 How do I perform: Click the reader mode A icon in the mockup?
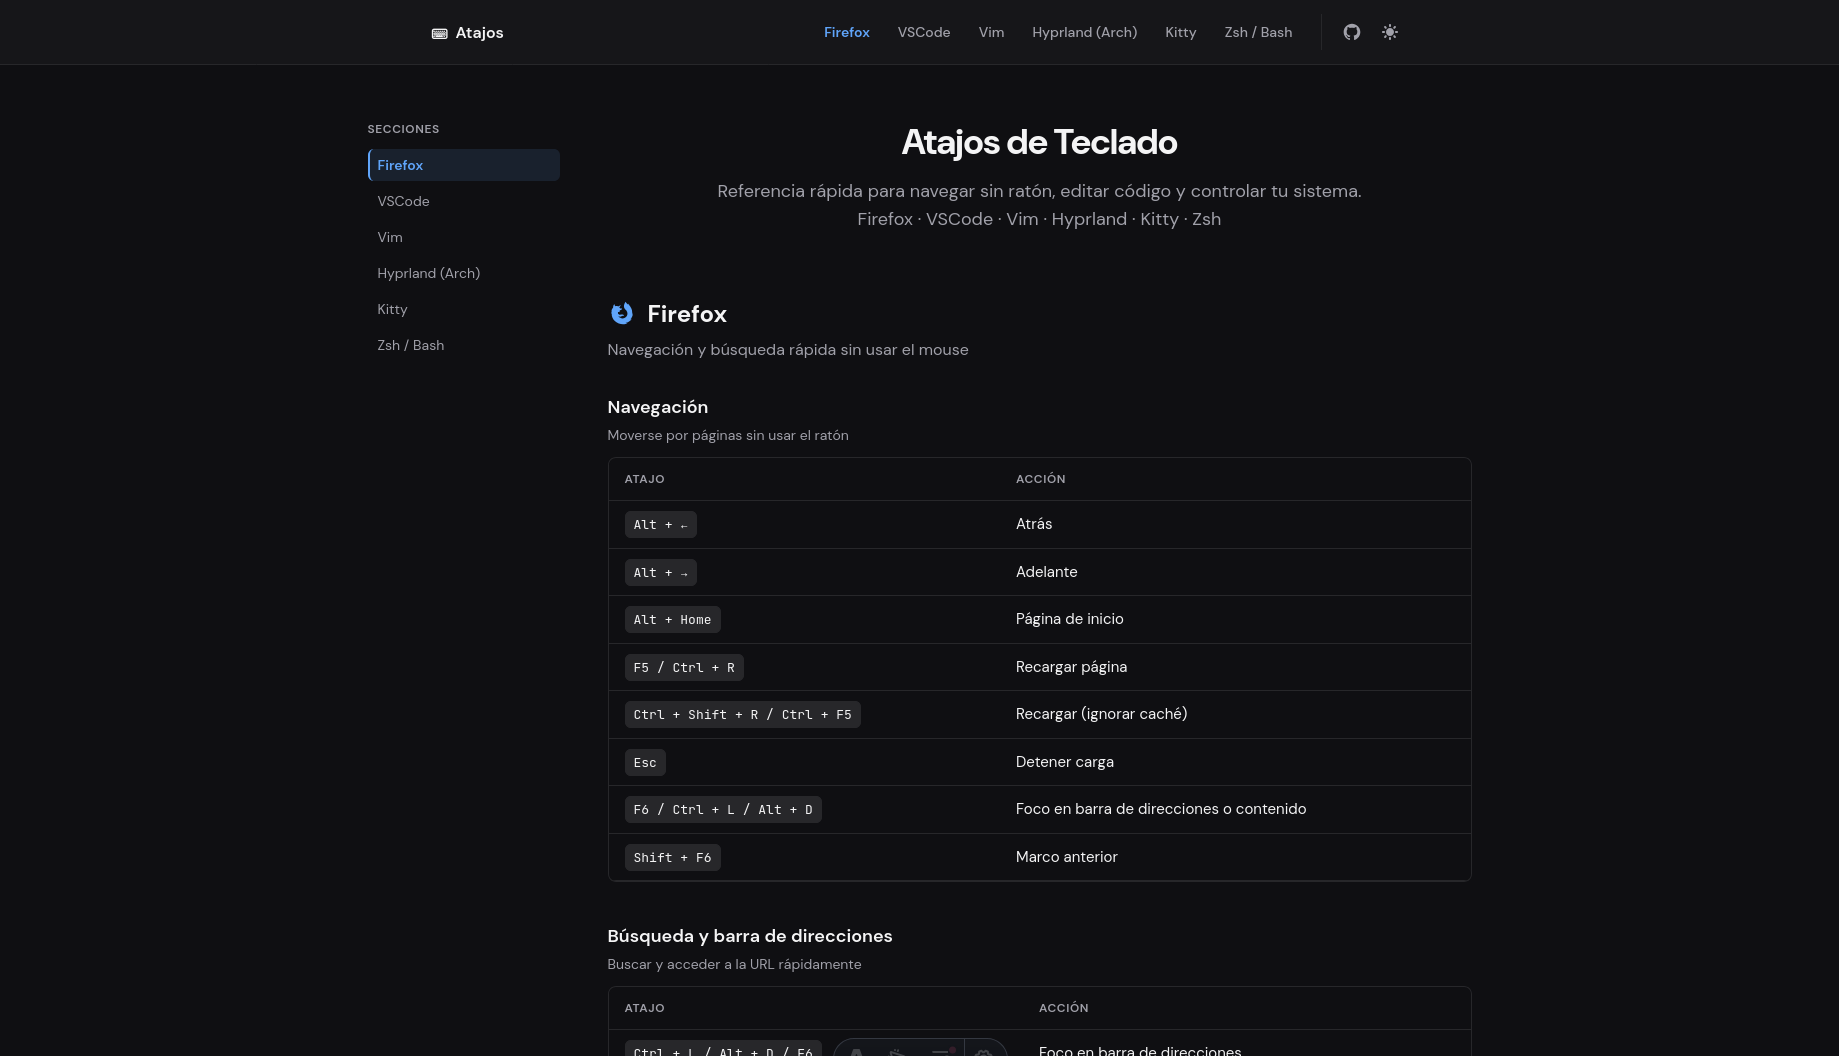(856, 1054)
